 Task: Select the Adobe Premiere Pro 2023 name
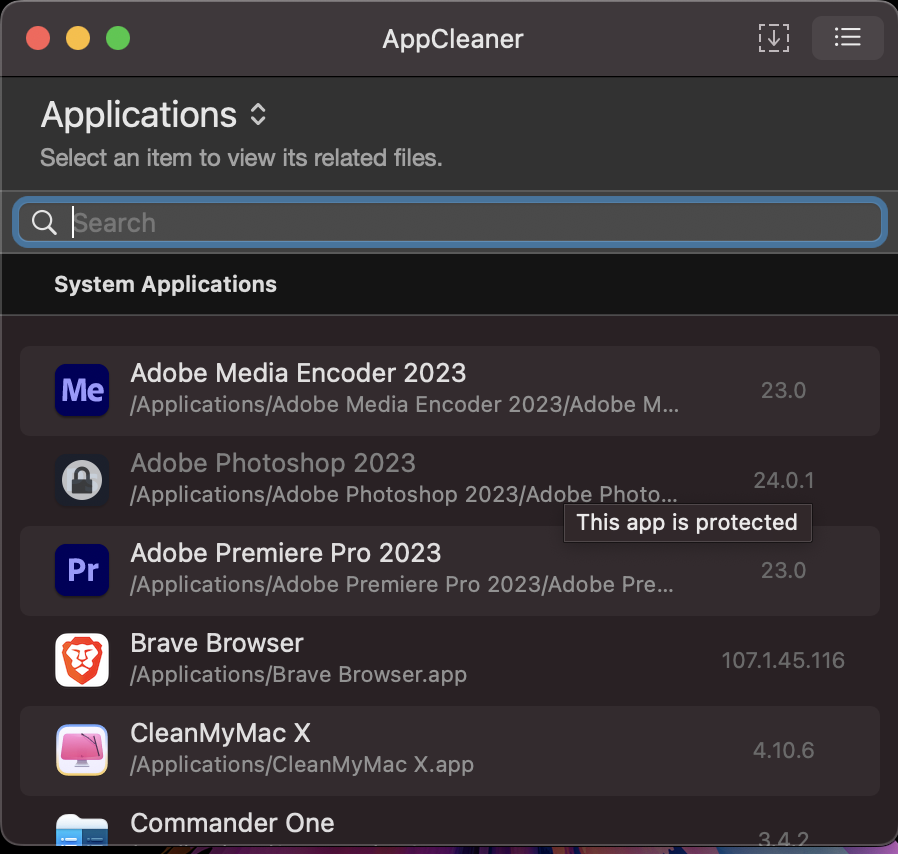pyautogui.click(x=286, y=553)
